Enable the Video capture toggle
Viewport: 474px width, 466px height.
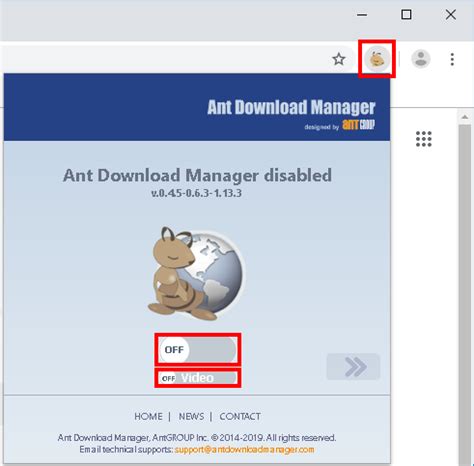(x=198, y=378)
